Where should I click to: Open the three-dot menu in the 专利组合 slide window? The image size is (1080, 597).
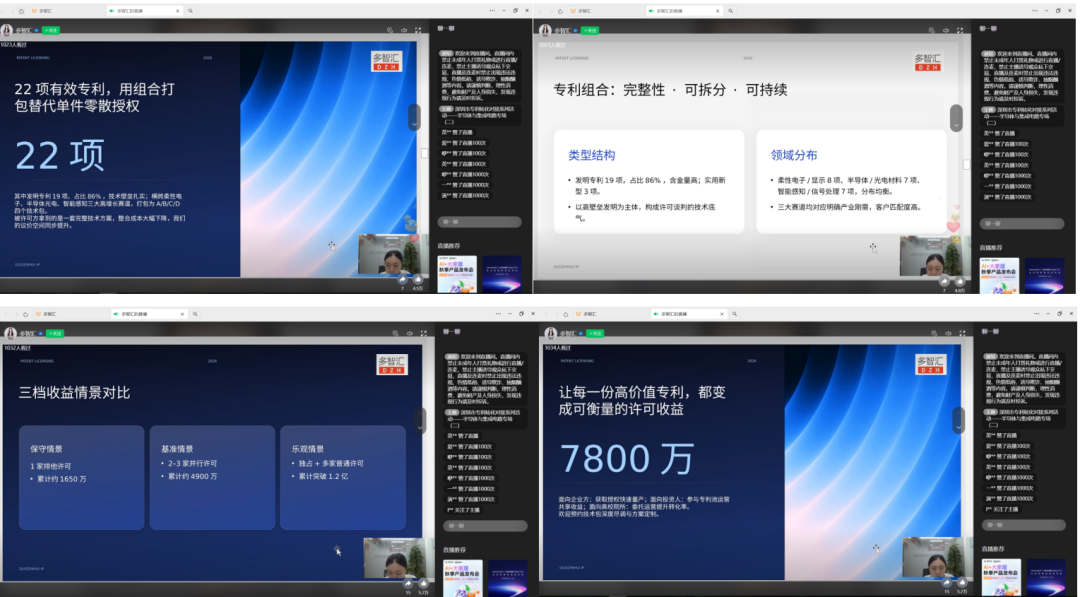(x=1034, y=11)
